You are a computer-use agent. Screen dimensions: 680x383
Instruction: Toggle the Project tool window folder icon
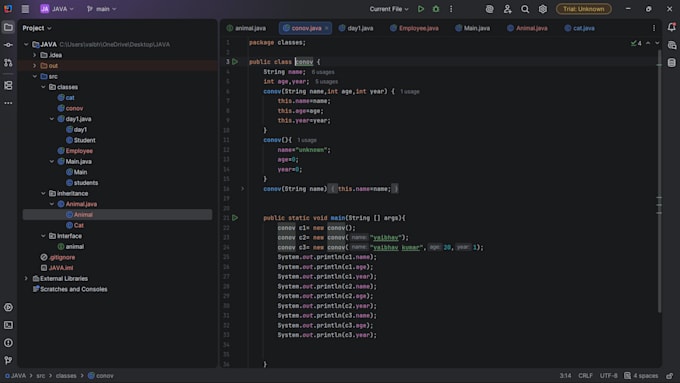pyautogui.click(x=8, y=27)
